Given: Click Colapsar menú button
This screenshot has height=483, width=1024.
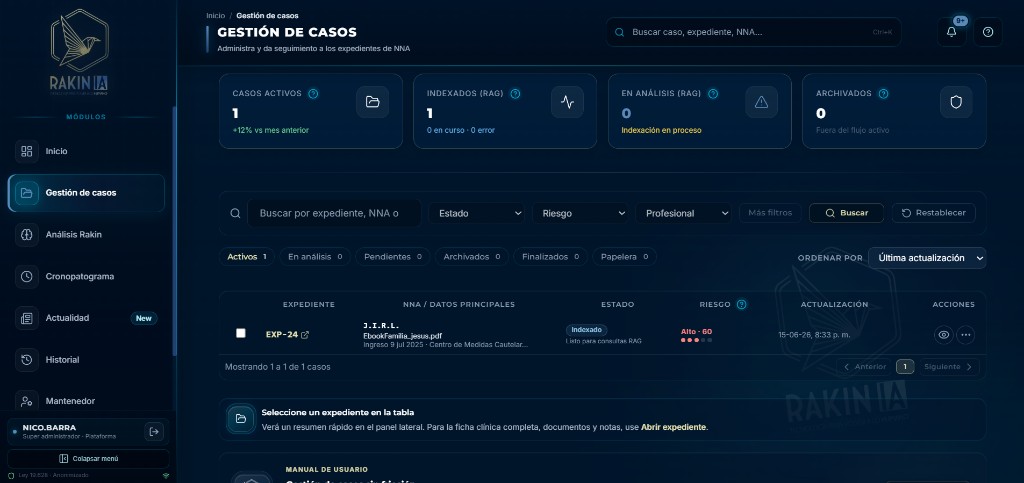Looking at the screenshot, I should click(88, 458).
